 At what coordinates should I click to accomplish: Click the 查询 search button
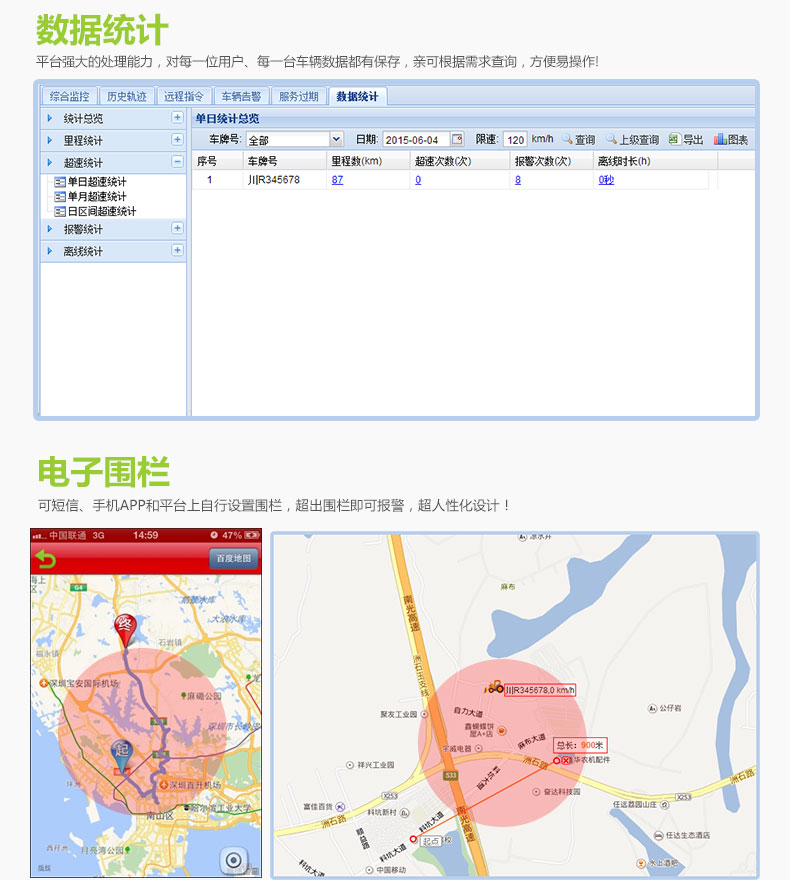tap(578, 140)
